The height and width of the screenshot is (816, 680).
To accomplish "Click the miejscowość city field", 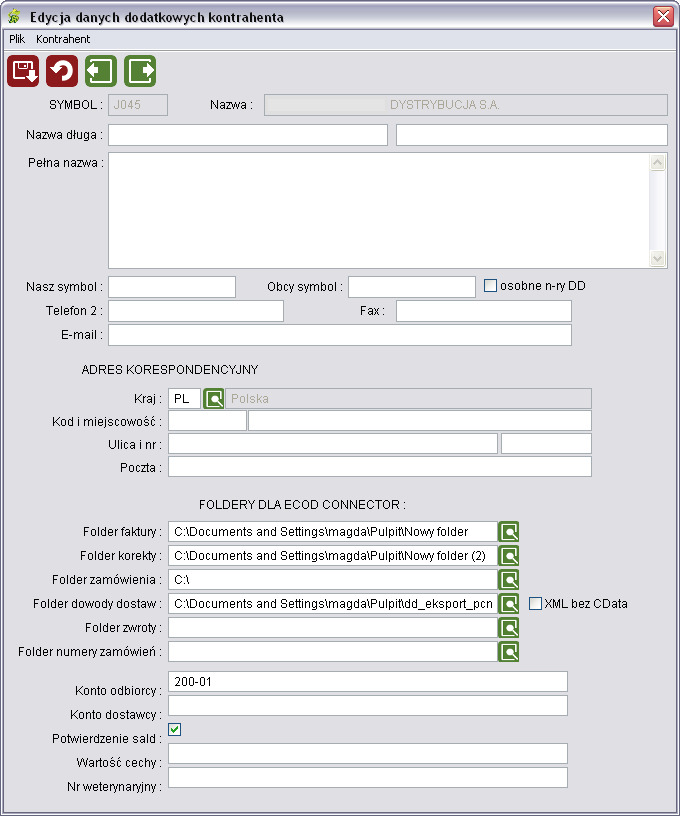I will [420, 420].
